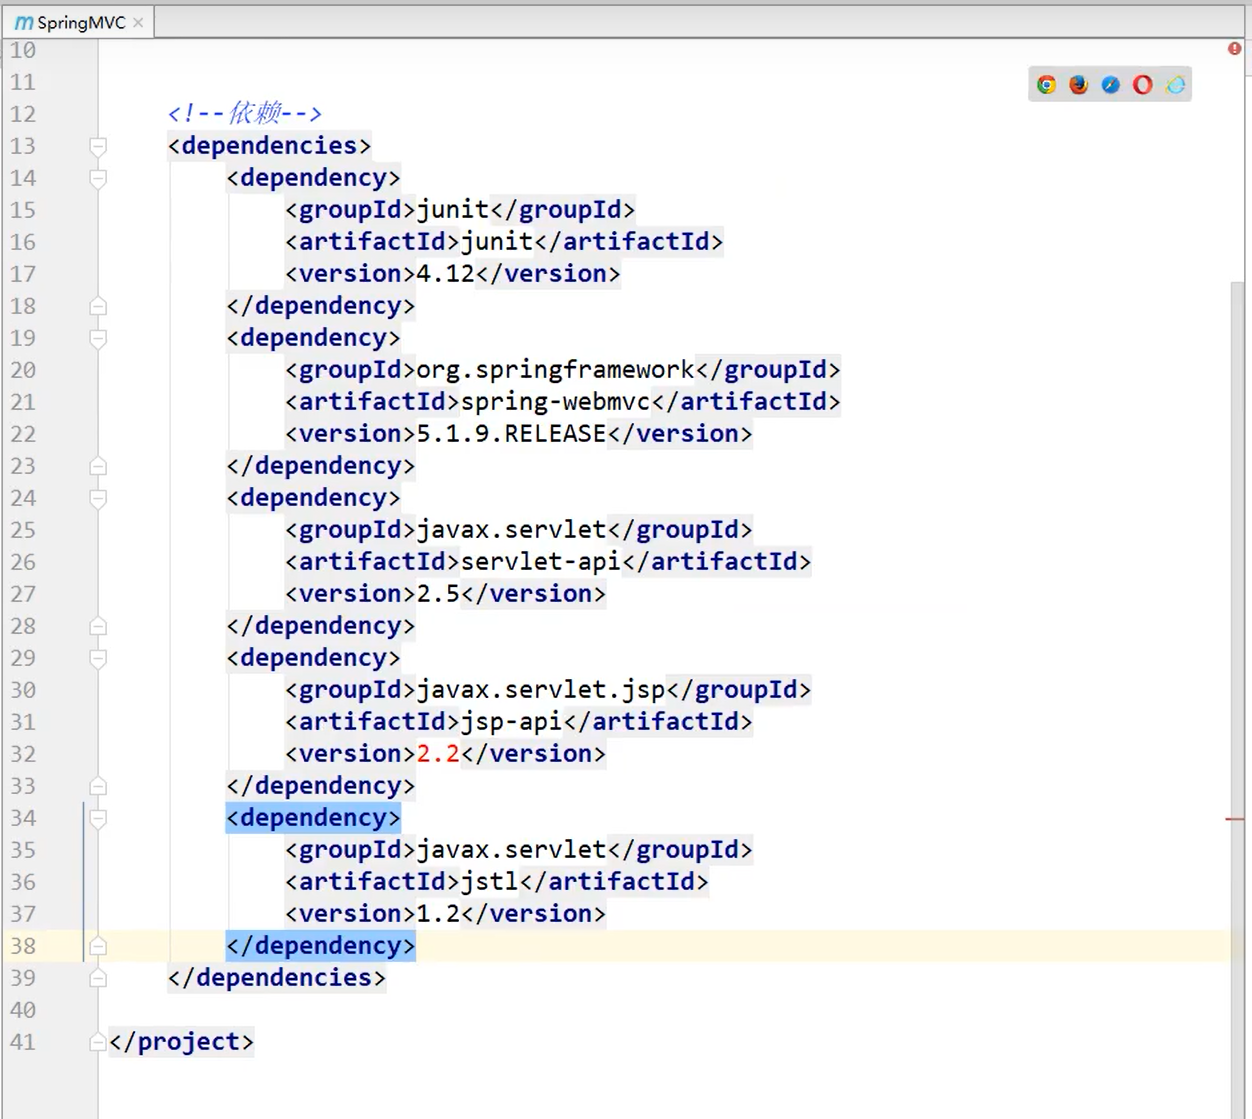Image resolution: width=1252 pixels, height=1119 pixels.
Task: Fold the closing dependency marker at line 18
Action: [98, 306]
